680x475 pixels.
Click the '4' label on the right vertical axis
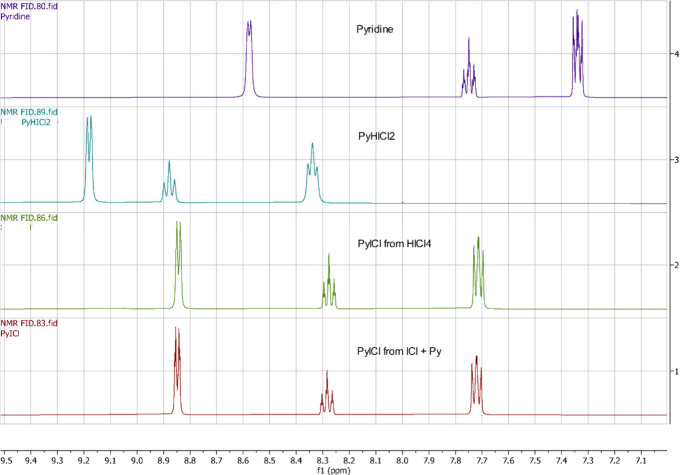[677, 53]
